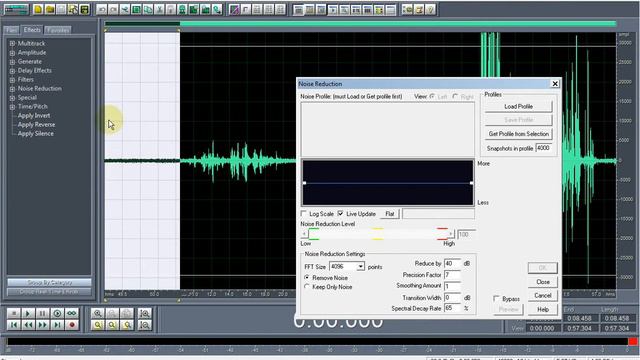Click the dialog's Help button

(542, 309)
